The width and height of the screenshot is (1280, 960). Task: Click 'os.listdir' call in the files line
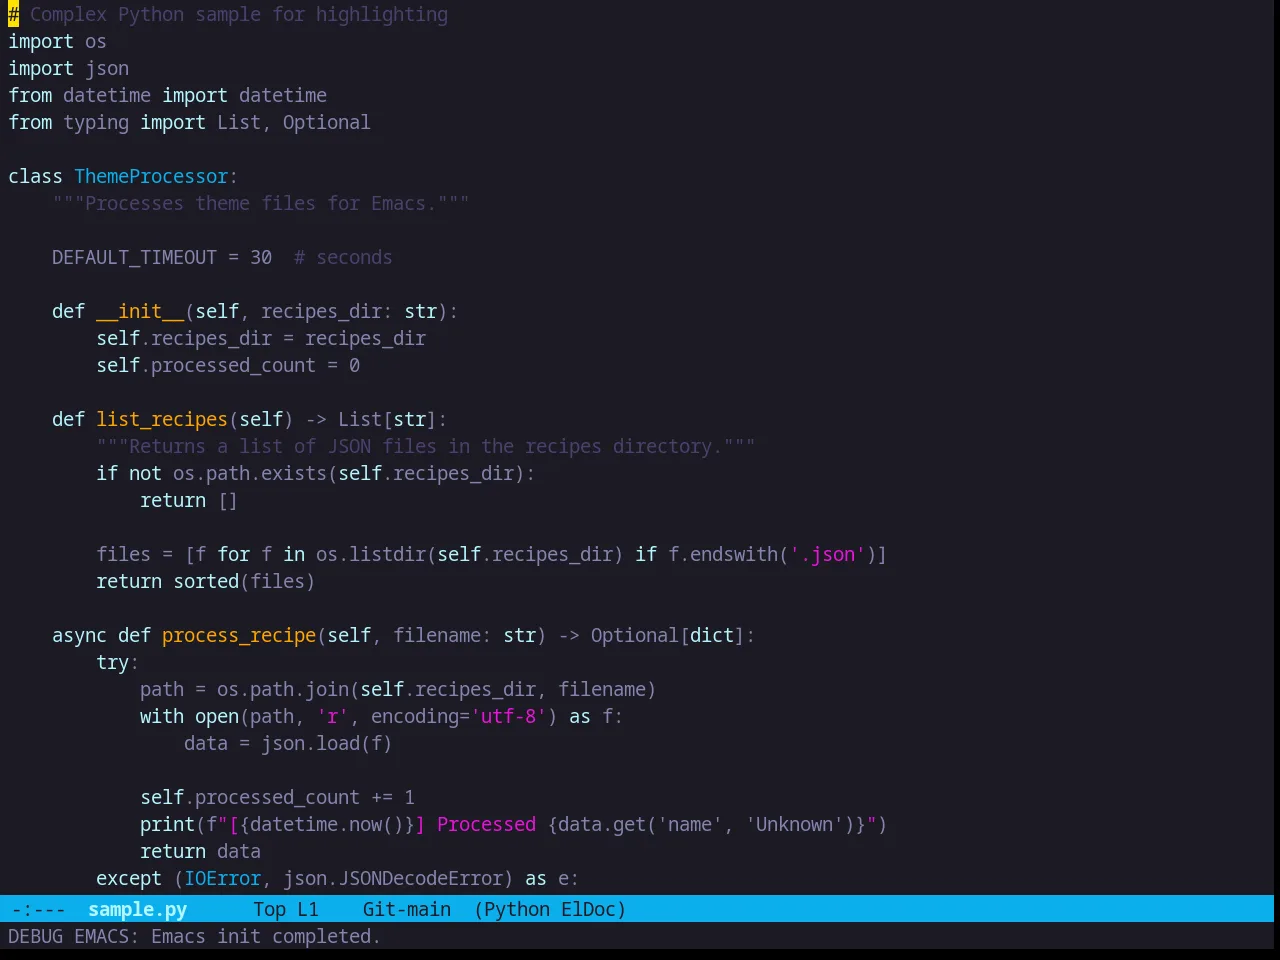[x=371, y=554]
